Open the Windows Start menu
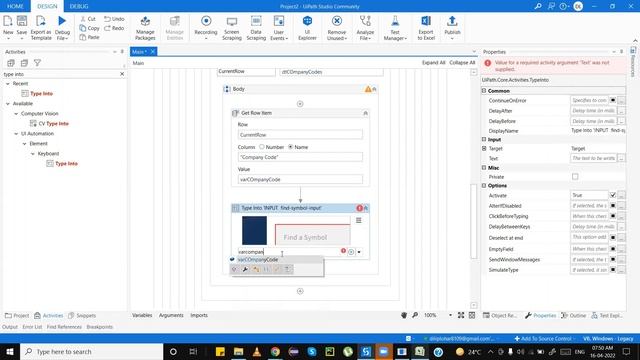Screen dimensions: 640x360 10,351
